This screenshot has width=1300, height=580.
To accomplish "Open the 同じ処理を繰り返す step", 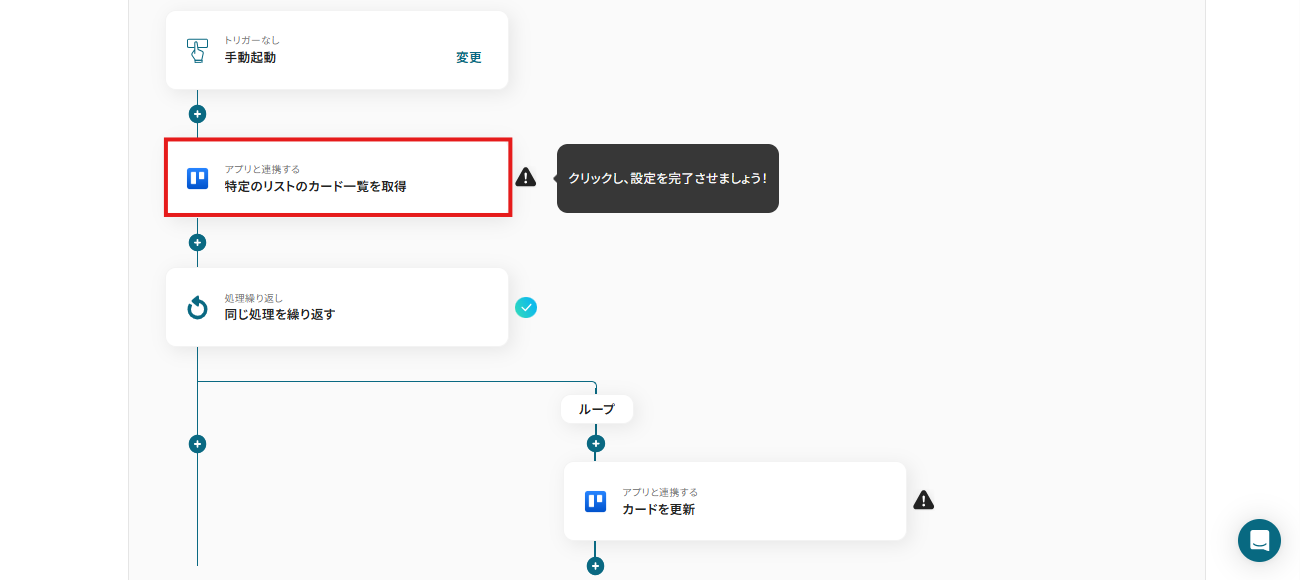I will [337, 307].
